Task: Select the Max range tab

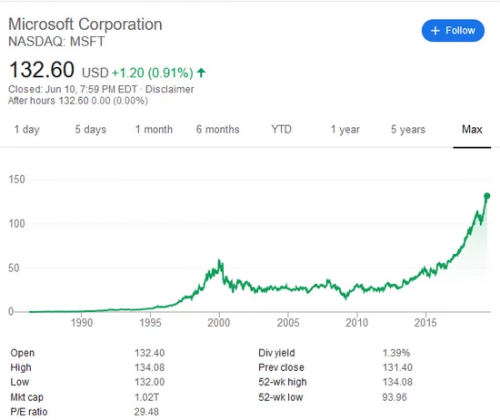Action: click(x=472, y=129)
